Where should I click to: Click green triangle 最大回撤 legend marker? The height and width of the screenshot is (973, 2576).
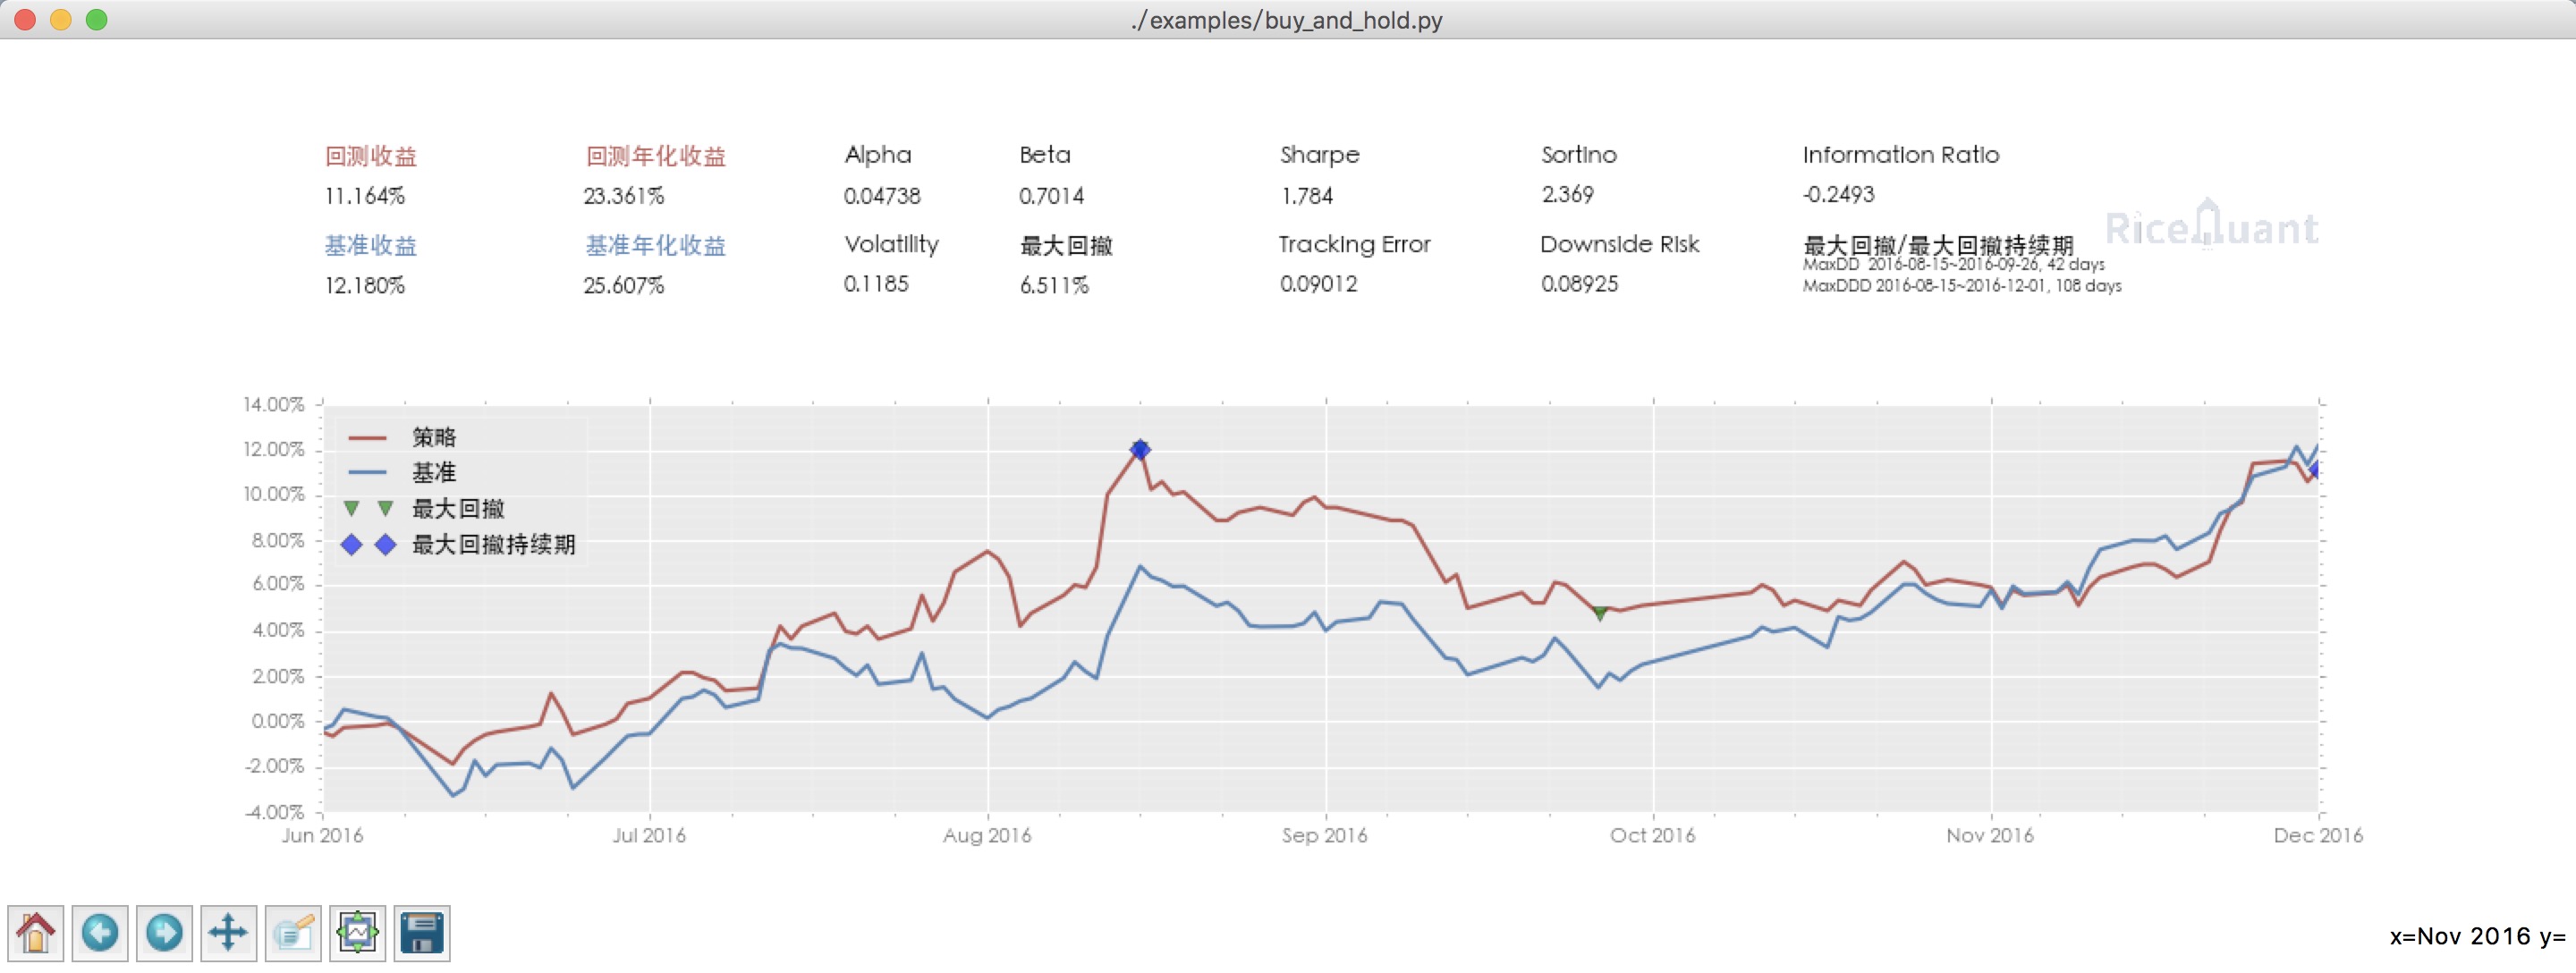(351, 508)
